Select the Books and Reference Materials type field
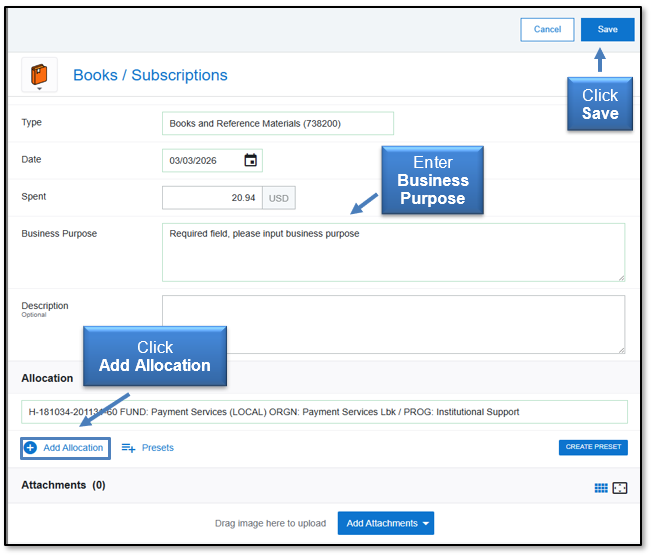Image resolution: width=660 pixels, height=556 pixels. (277, 124)
